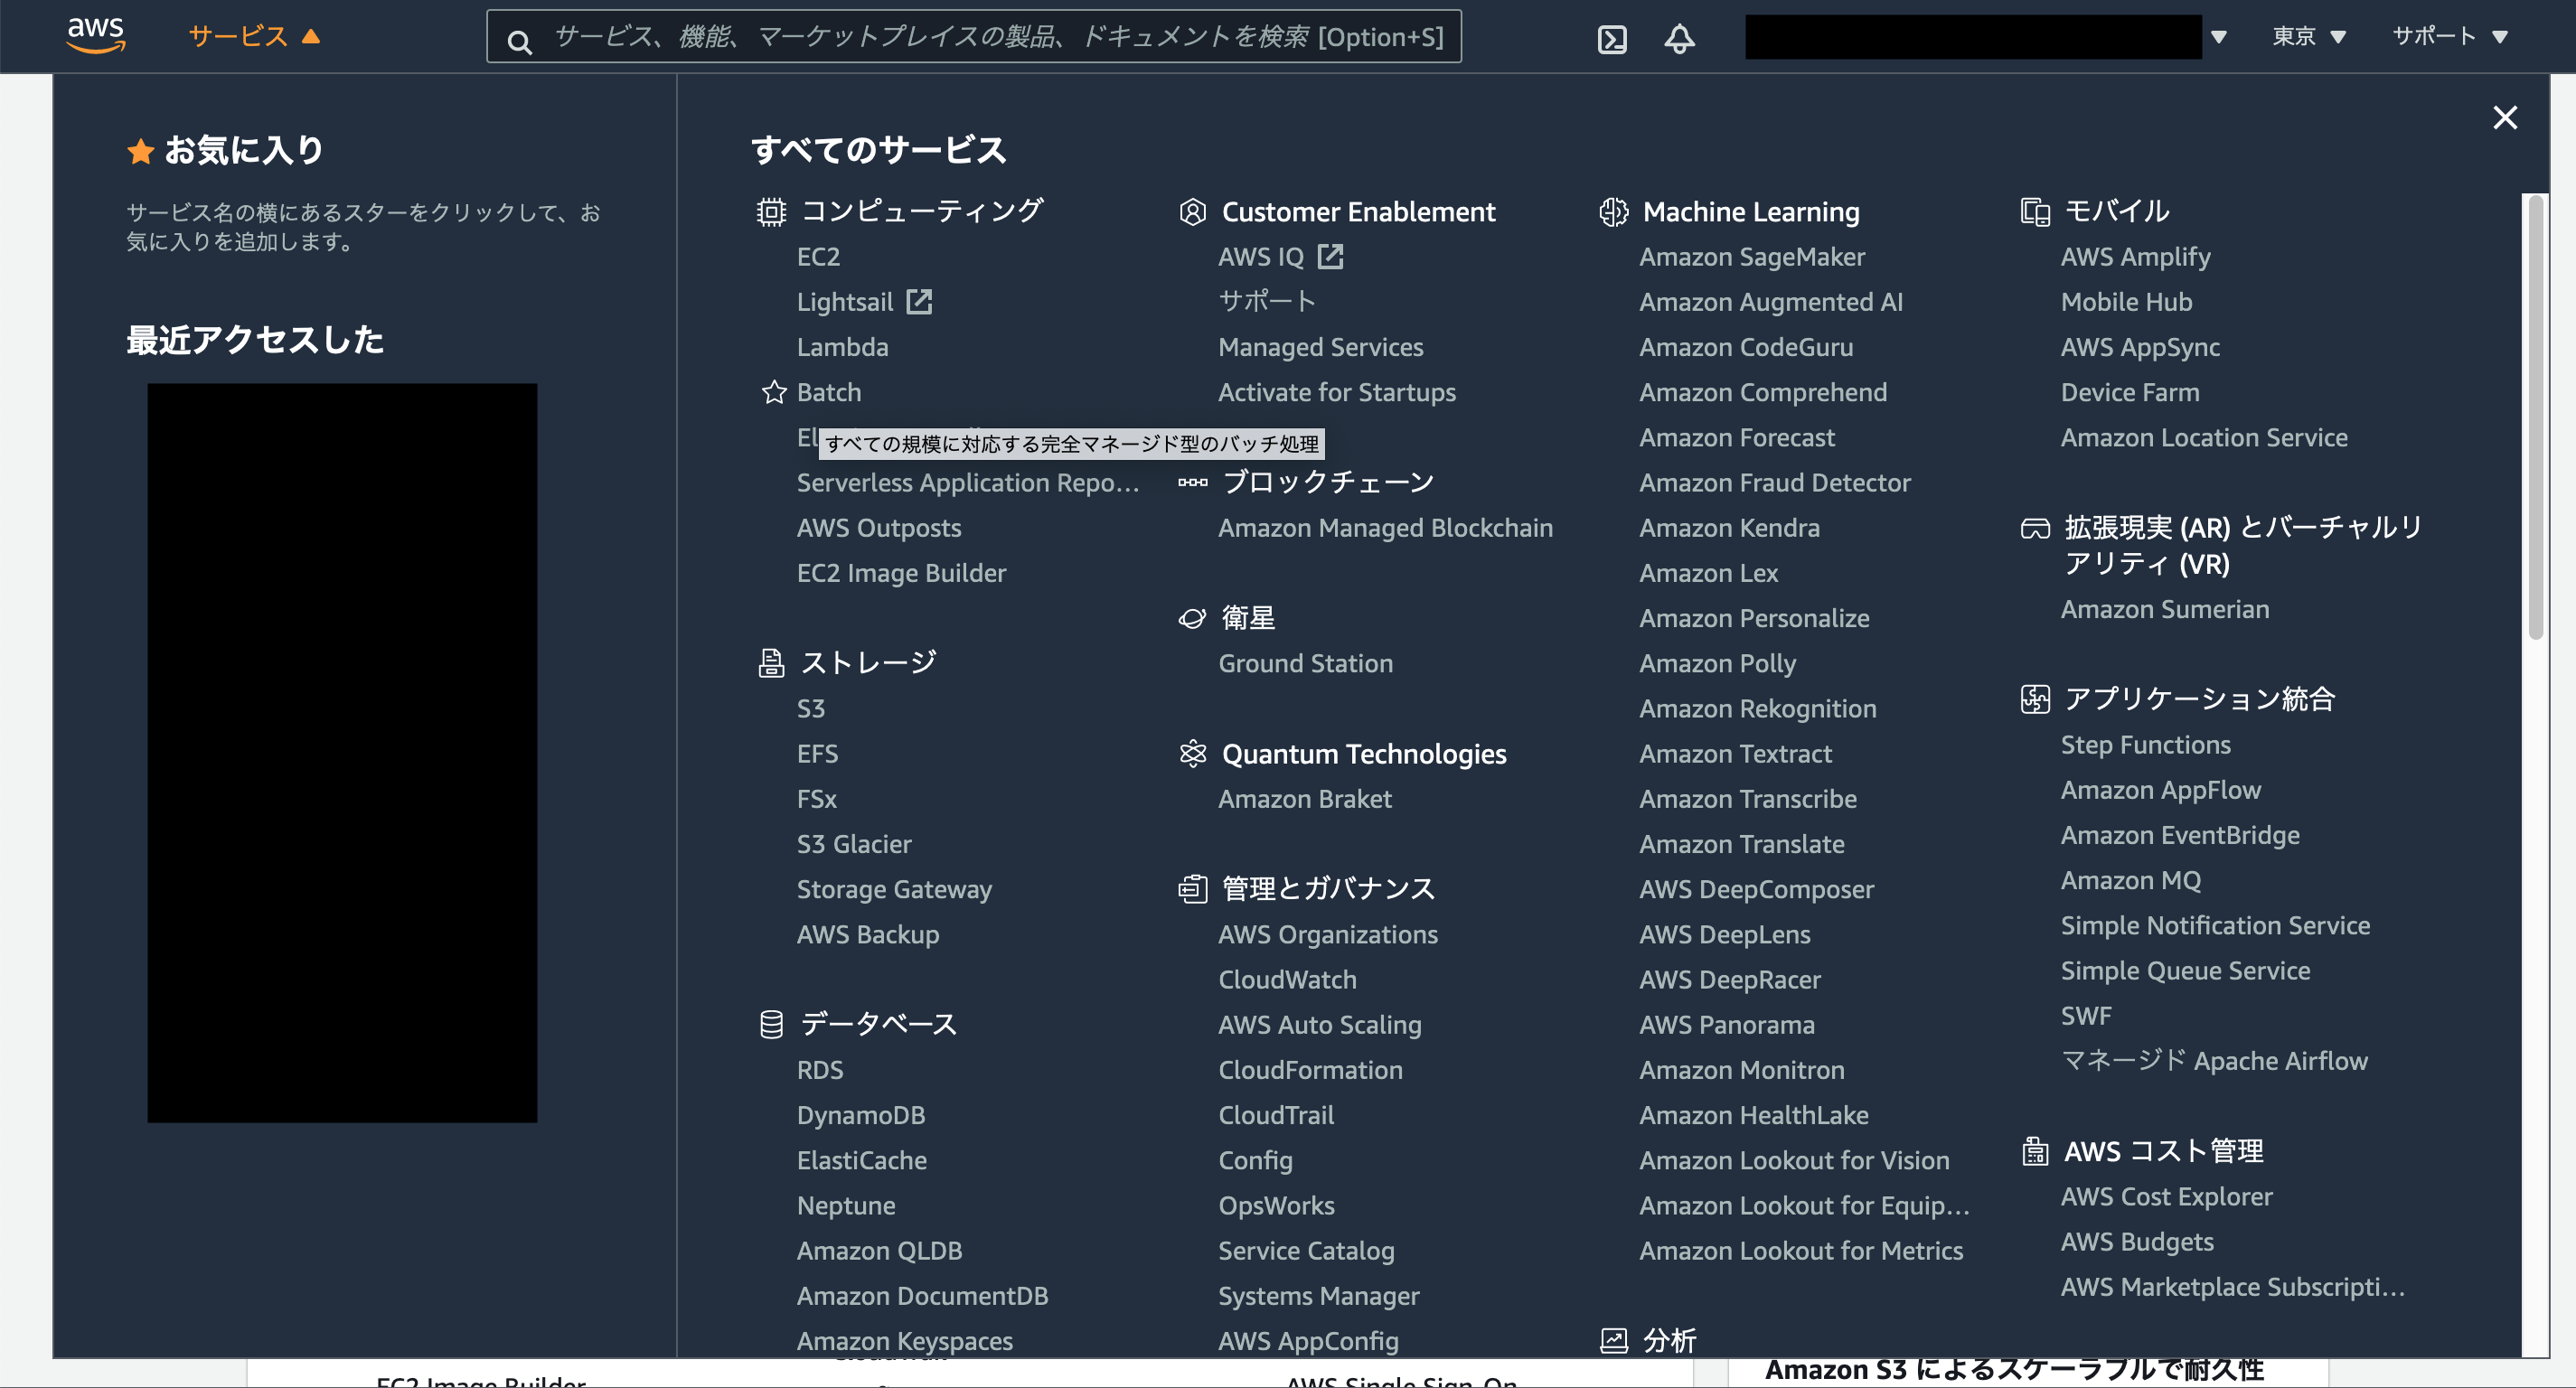The height and width of the screenshot is (1388, 2576).
Task: Open the CloudShell terminal icon
Action: pyautogui.click(x=1612, y=39)
